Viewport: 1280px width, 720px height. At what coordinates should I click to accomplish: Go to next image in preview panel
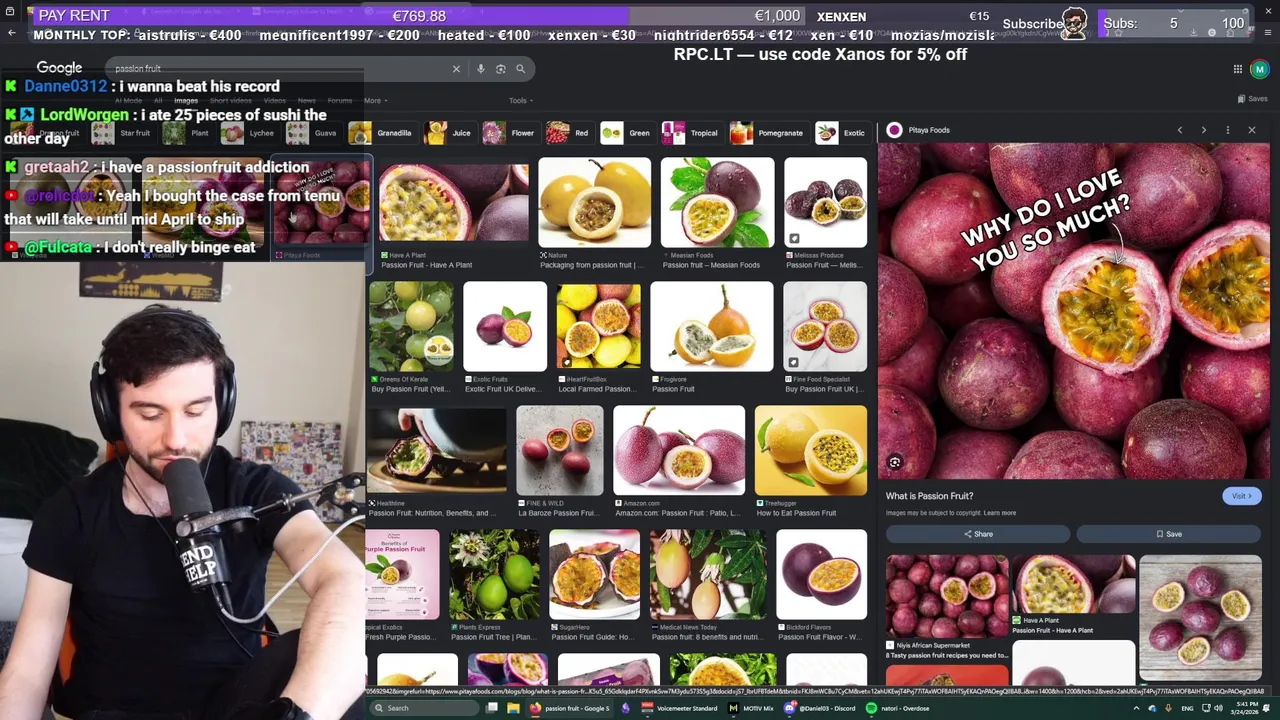(x=1203, y=130)
